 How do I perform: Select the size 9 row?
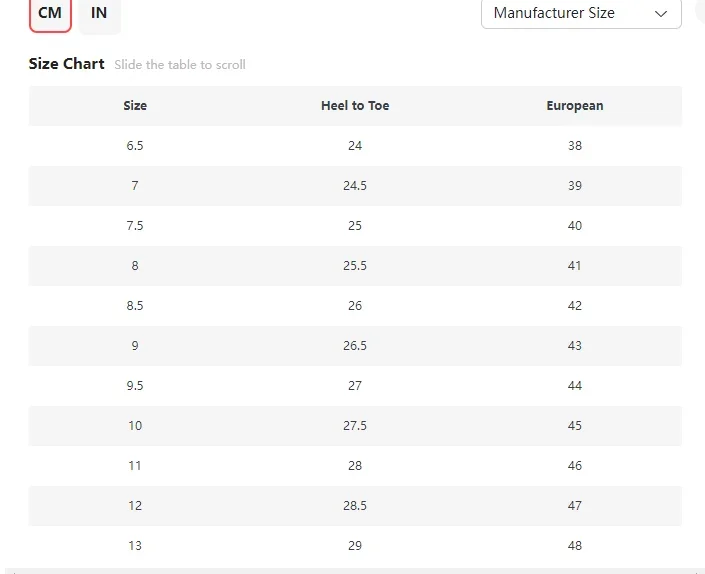coord(135,345)
